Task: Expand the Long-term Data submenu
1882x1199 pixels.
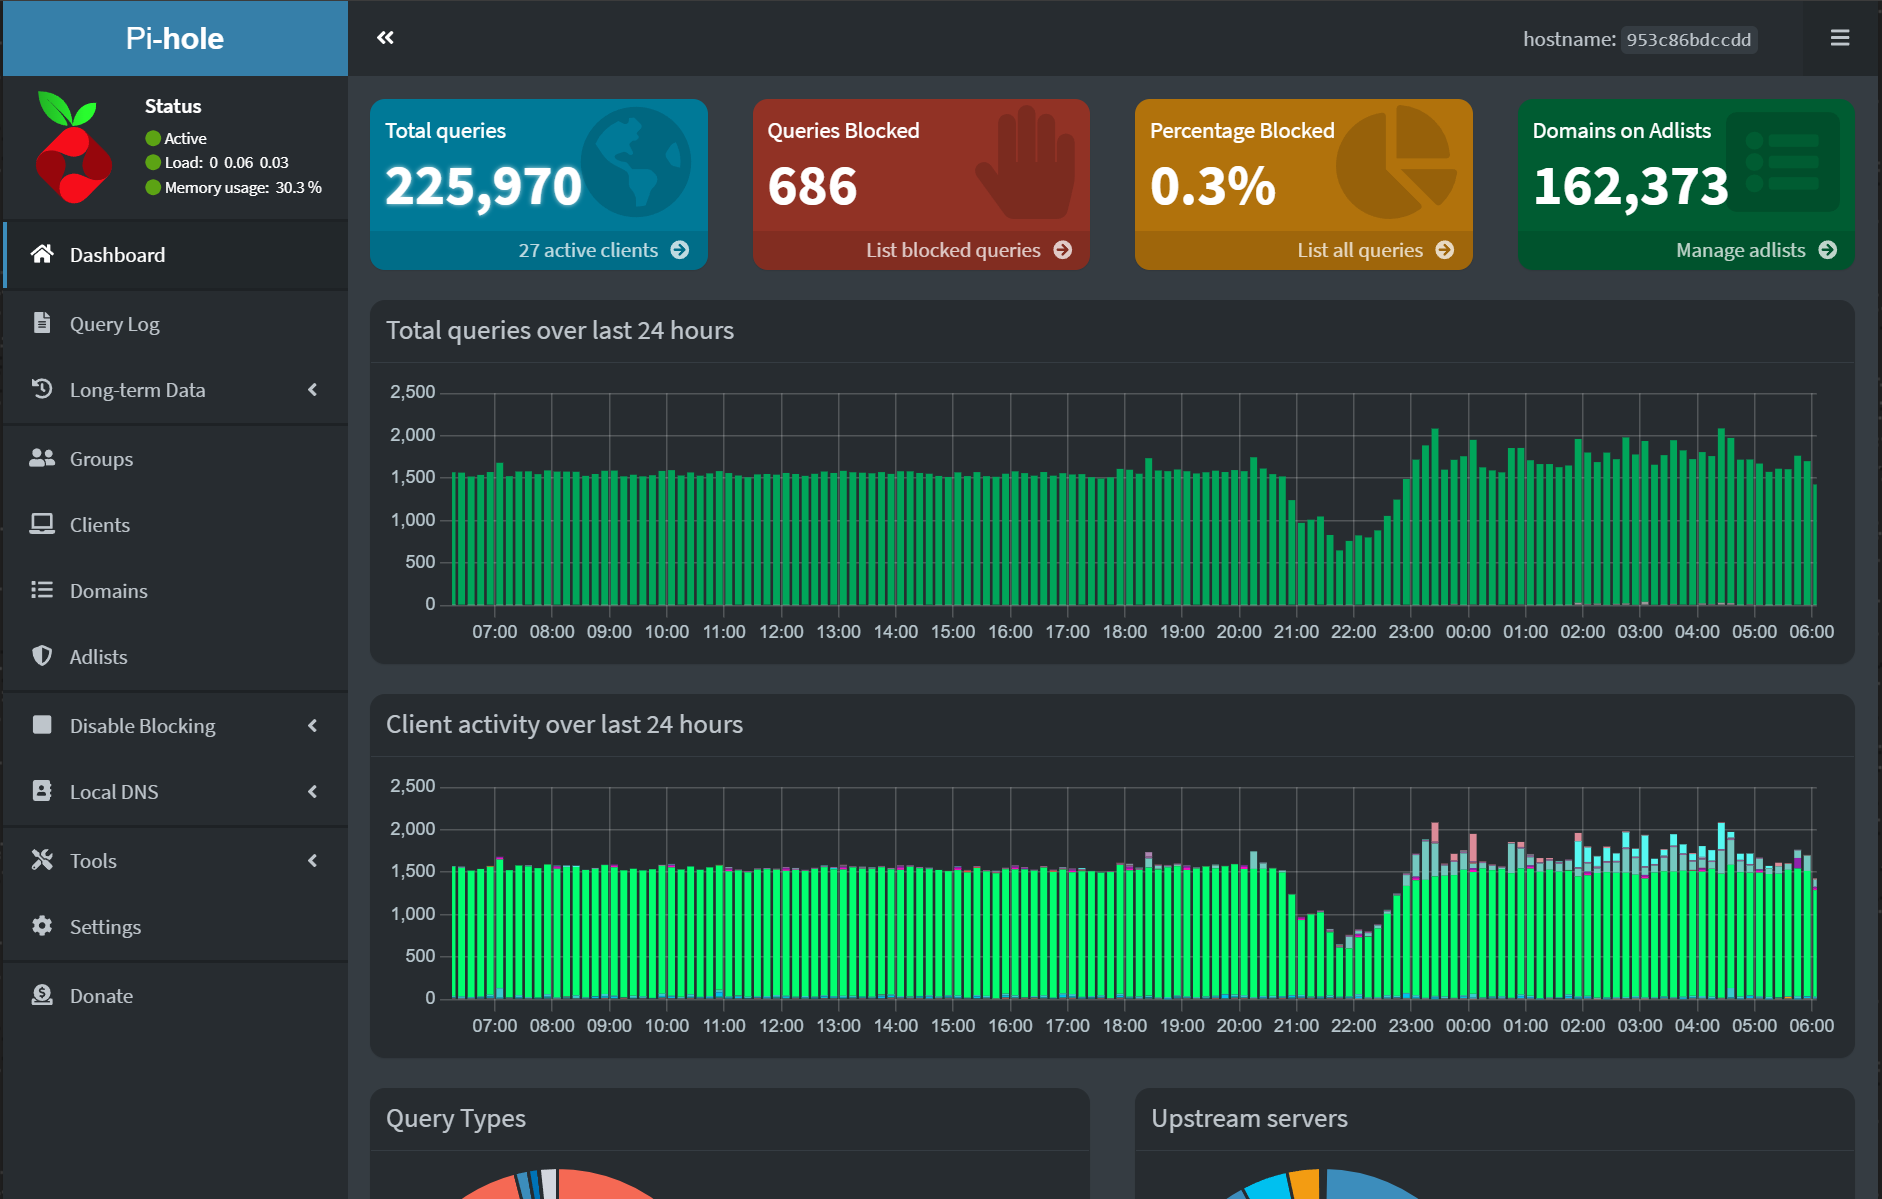Action: (x=313, y=389)
